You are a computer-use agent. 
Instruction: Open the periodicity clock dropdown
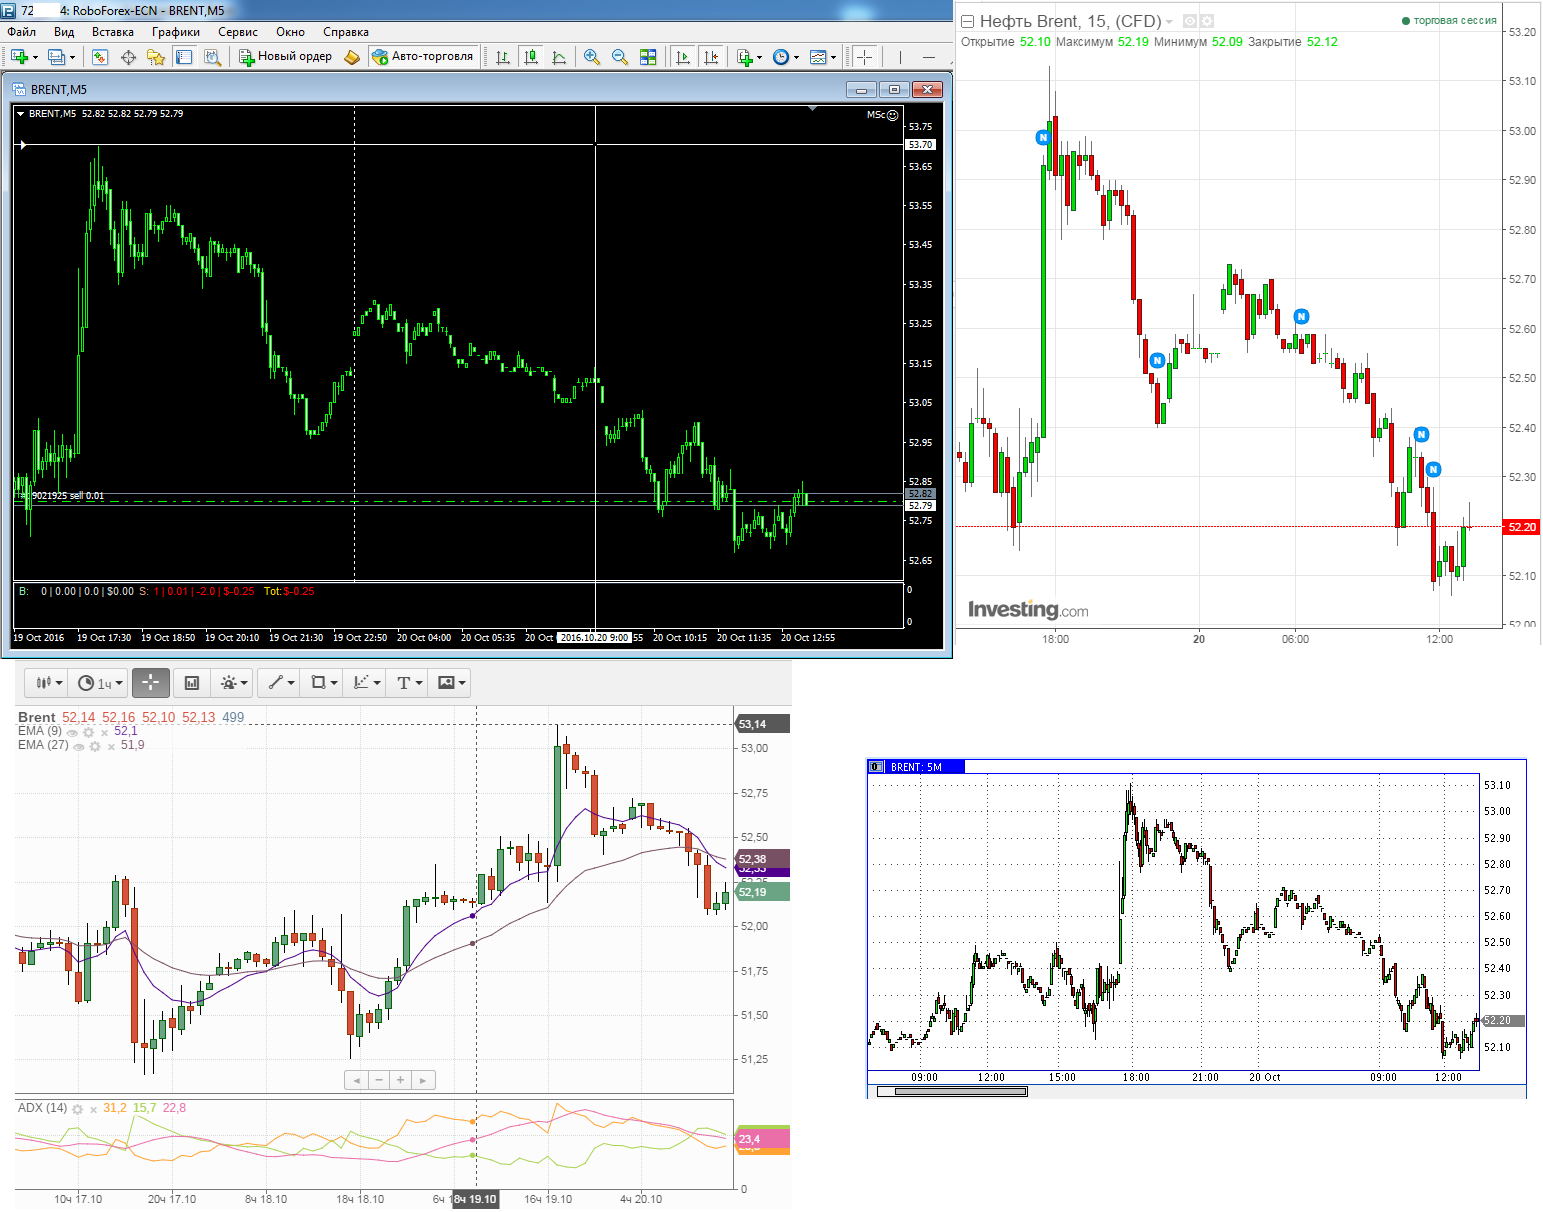click(x=786, y=57)
